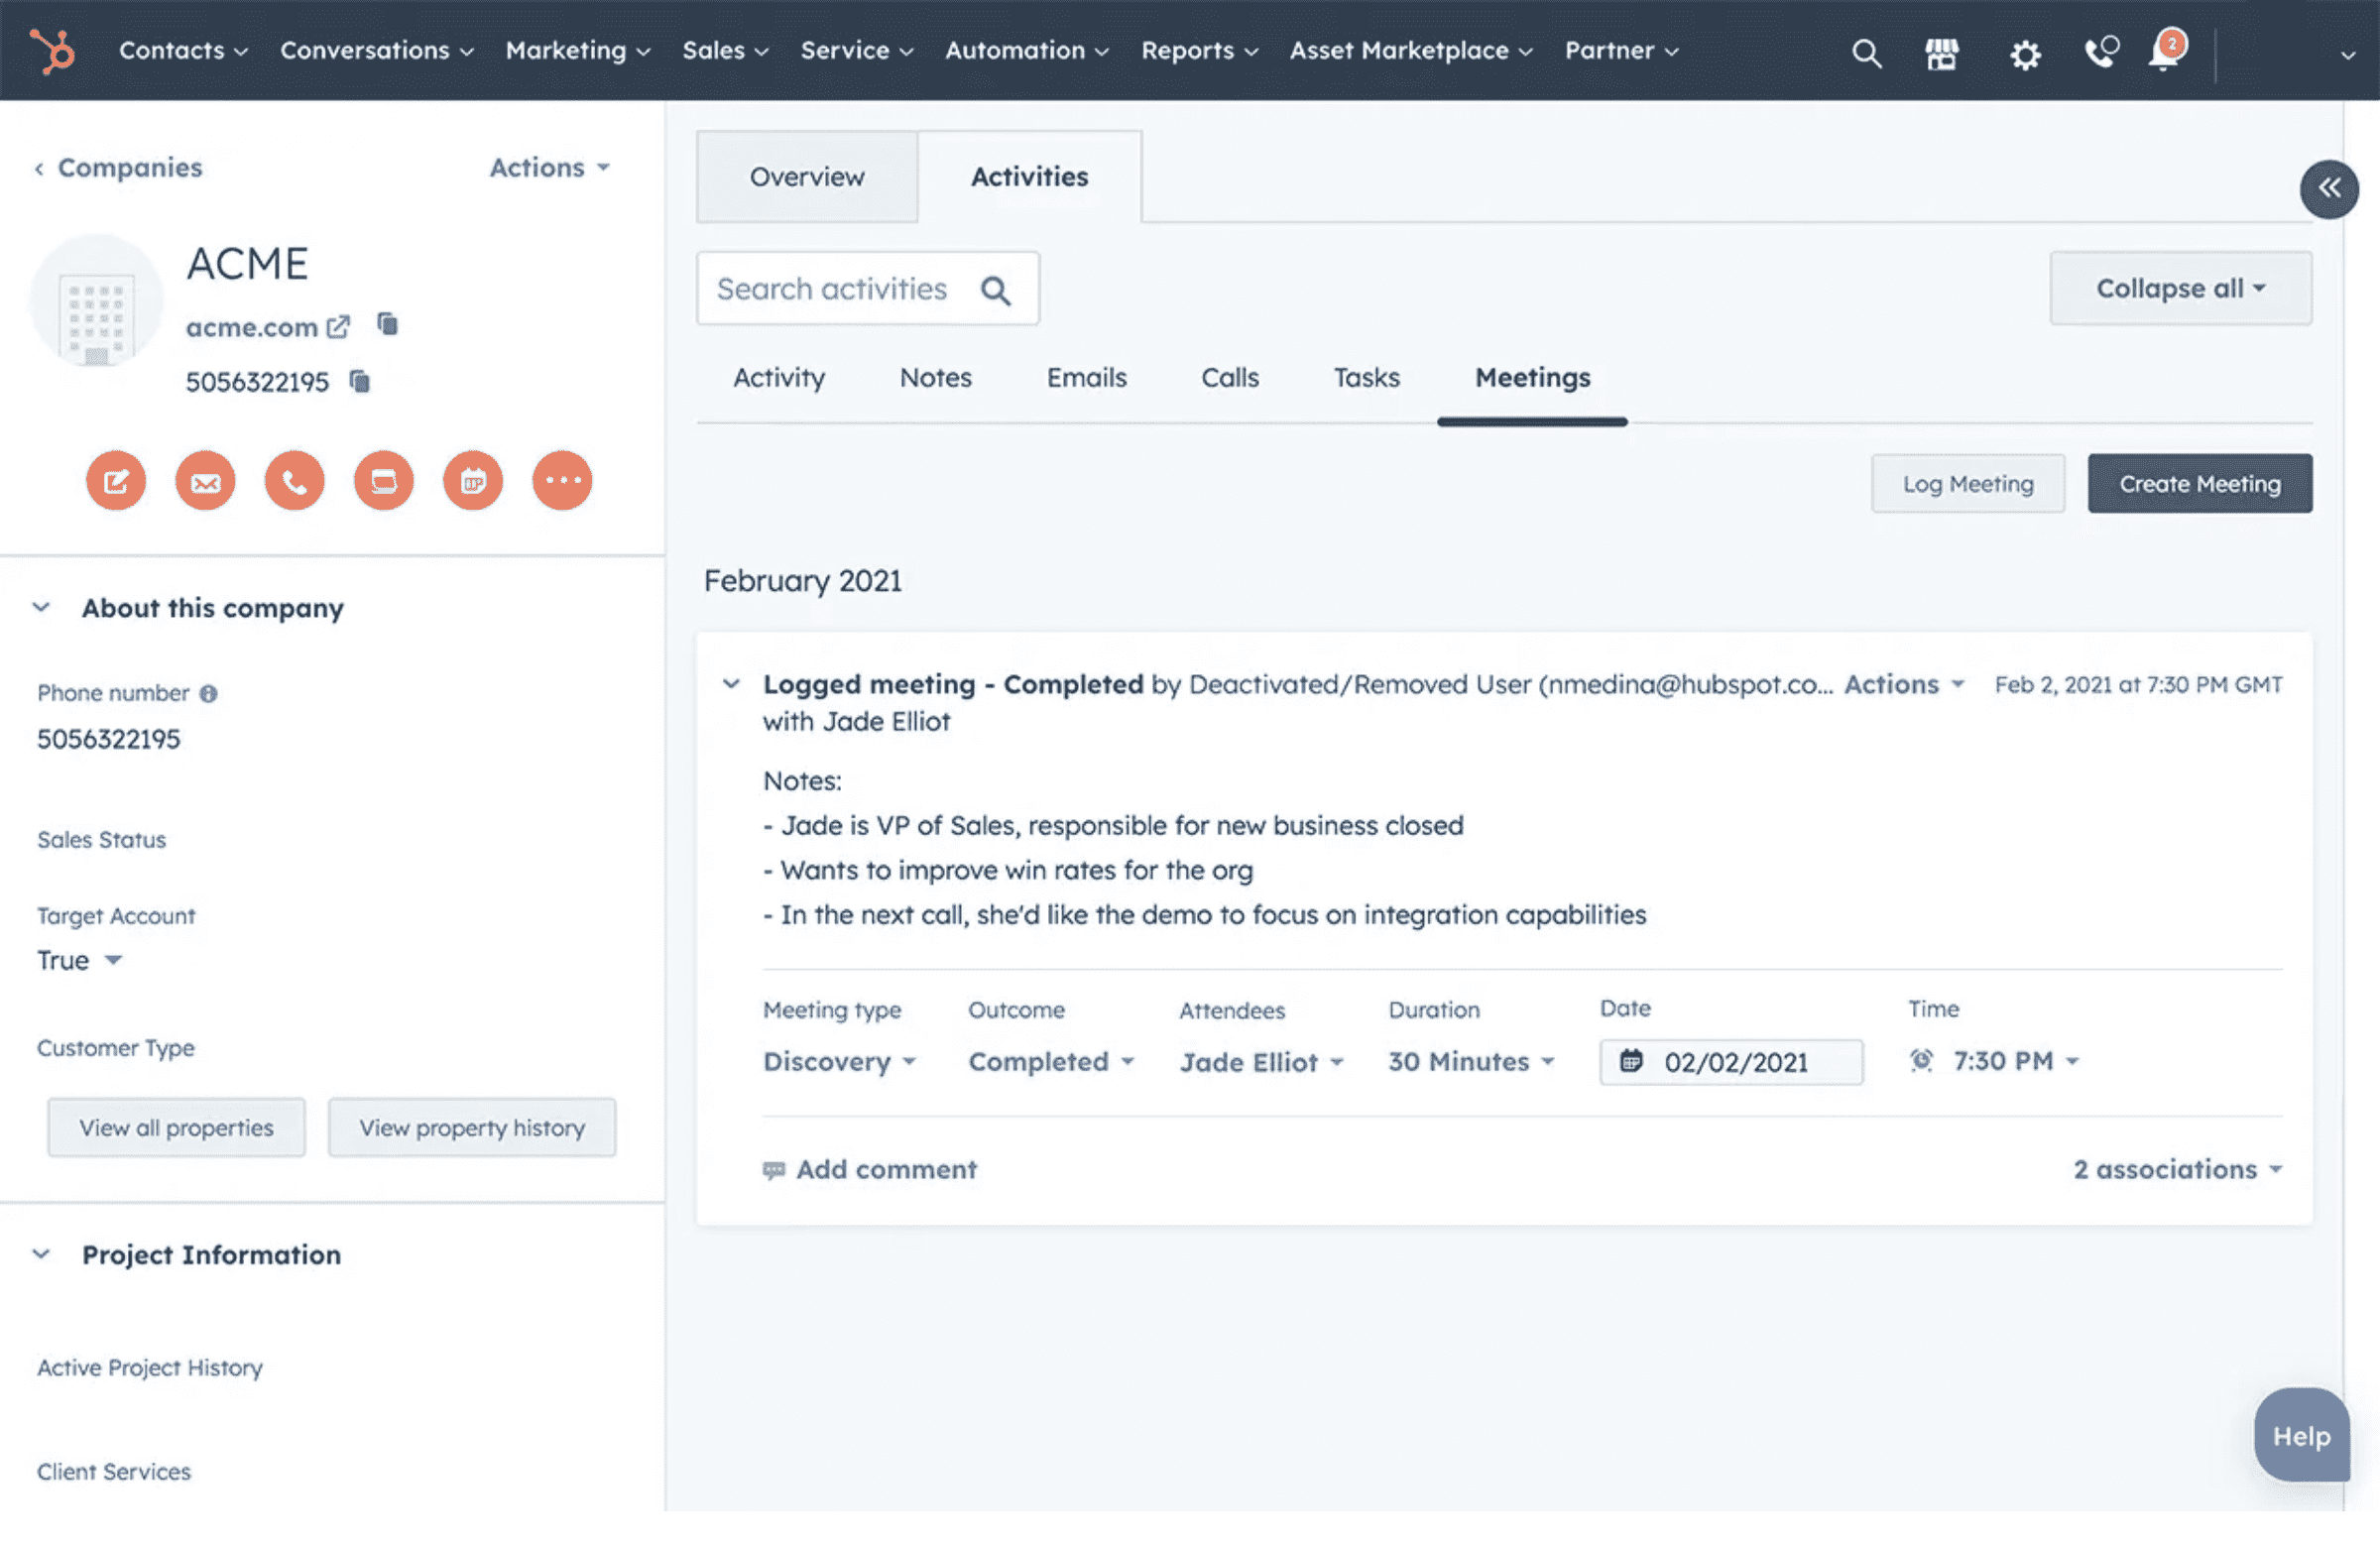Click the Date field showing 02/02/2021
Viewport: 2380px width, 1545px height.
1731,1062
